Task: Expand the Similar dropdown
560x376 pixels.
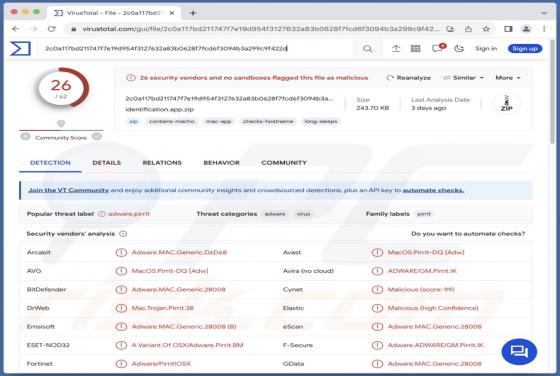Action: coord(463,78)
